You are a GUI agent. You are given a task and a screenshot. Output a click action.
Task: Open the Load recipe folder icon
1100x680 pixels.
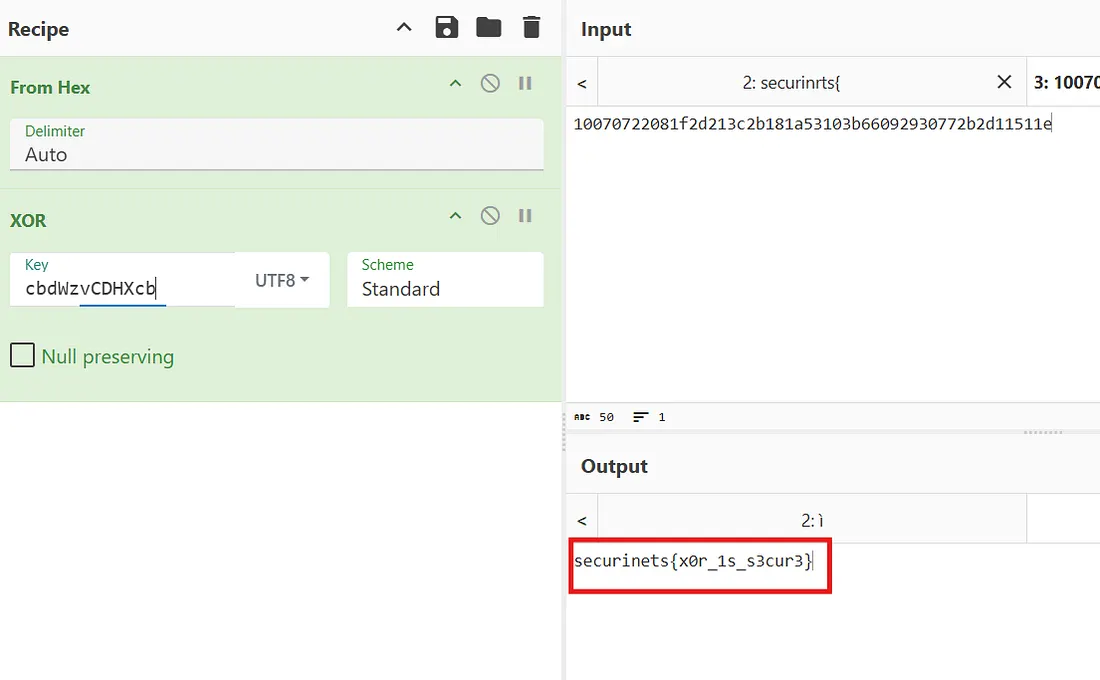tap(489, 28)
